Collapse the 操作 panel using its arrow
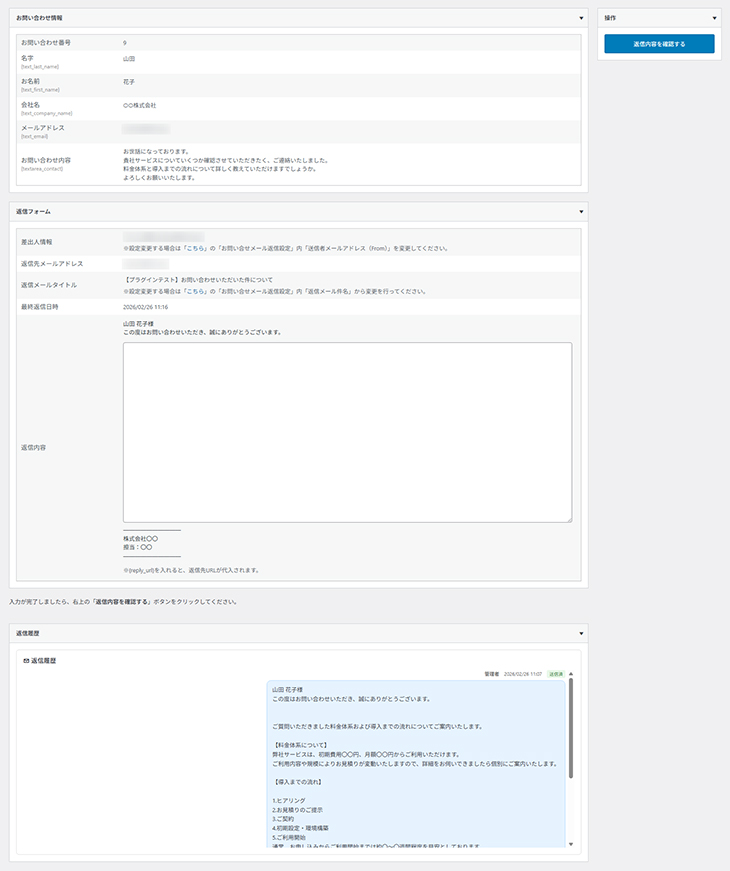Viewport: 730px width, 871px height. [714, 18]
